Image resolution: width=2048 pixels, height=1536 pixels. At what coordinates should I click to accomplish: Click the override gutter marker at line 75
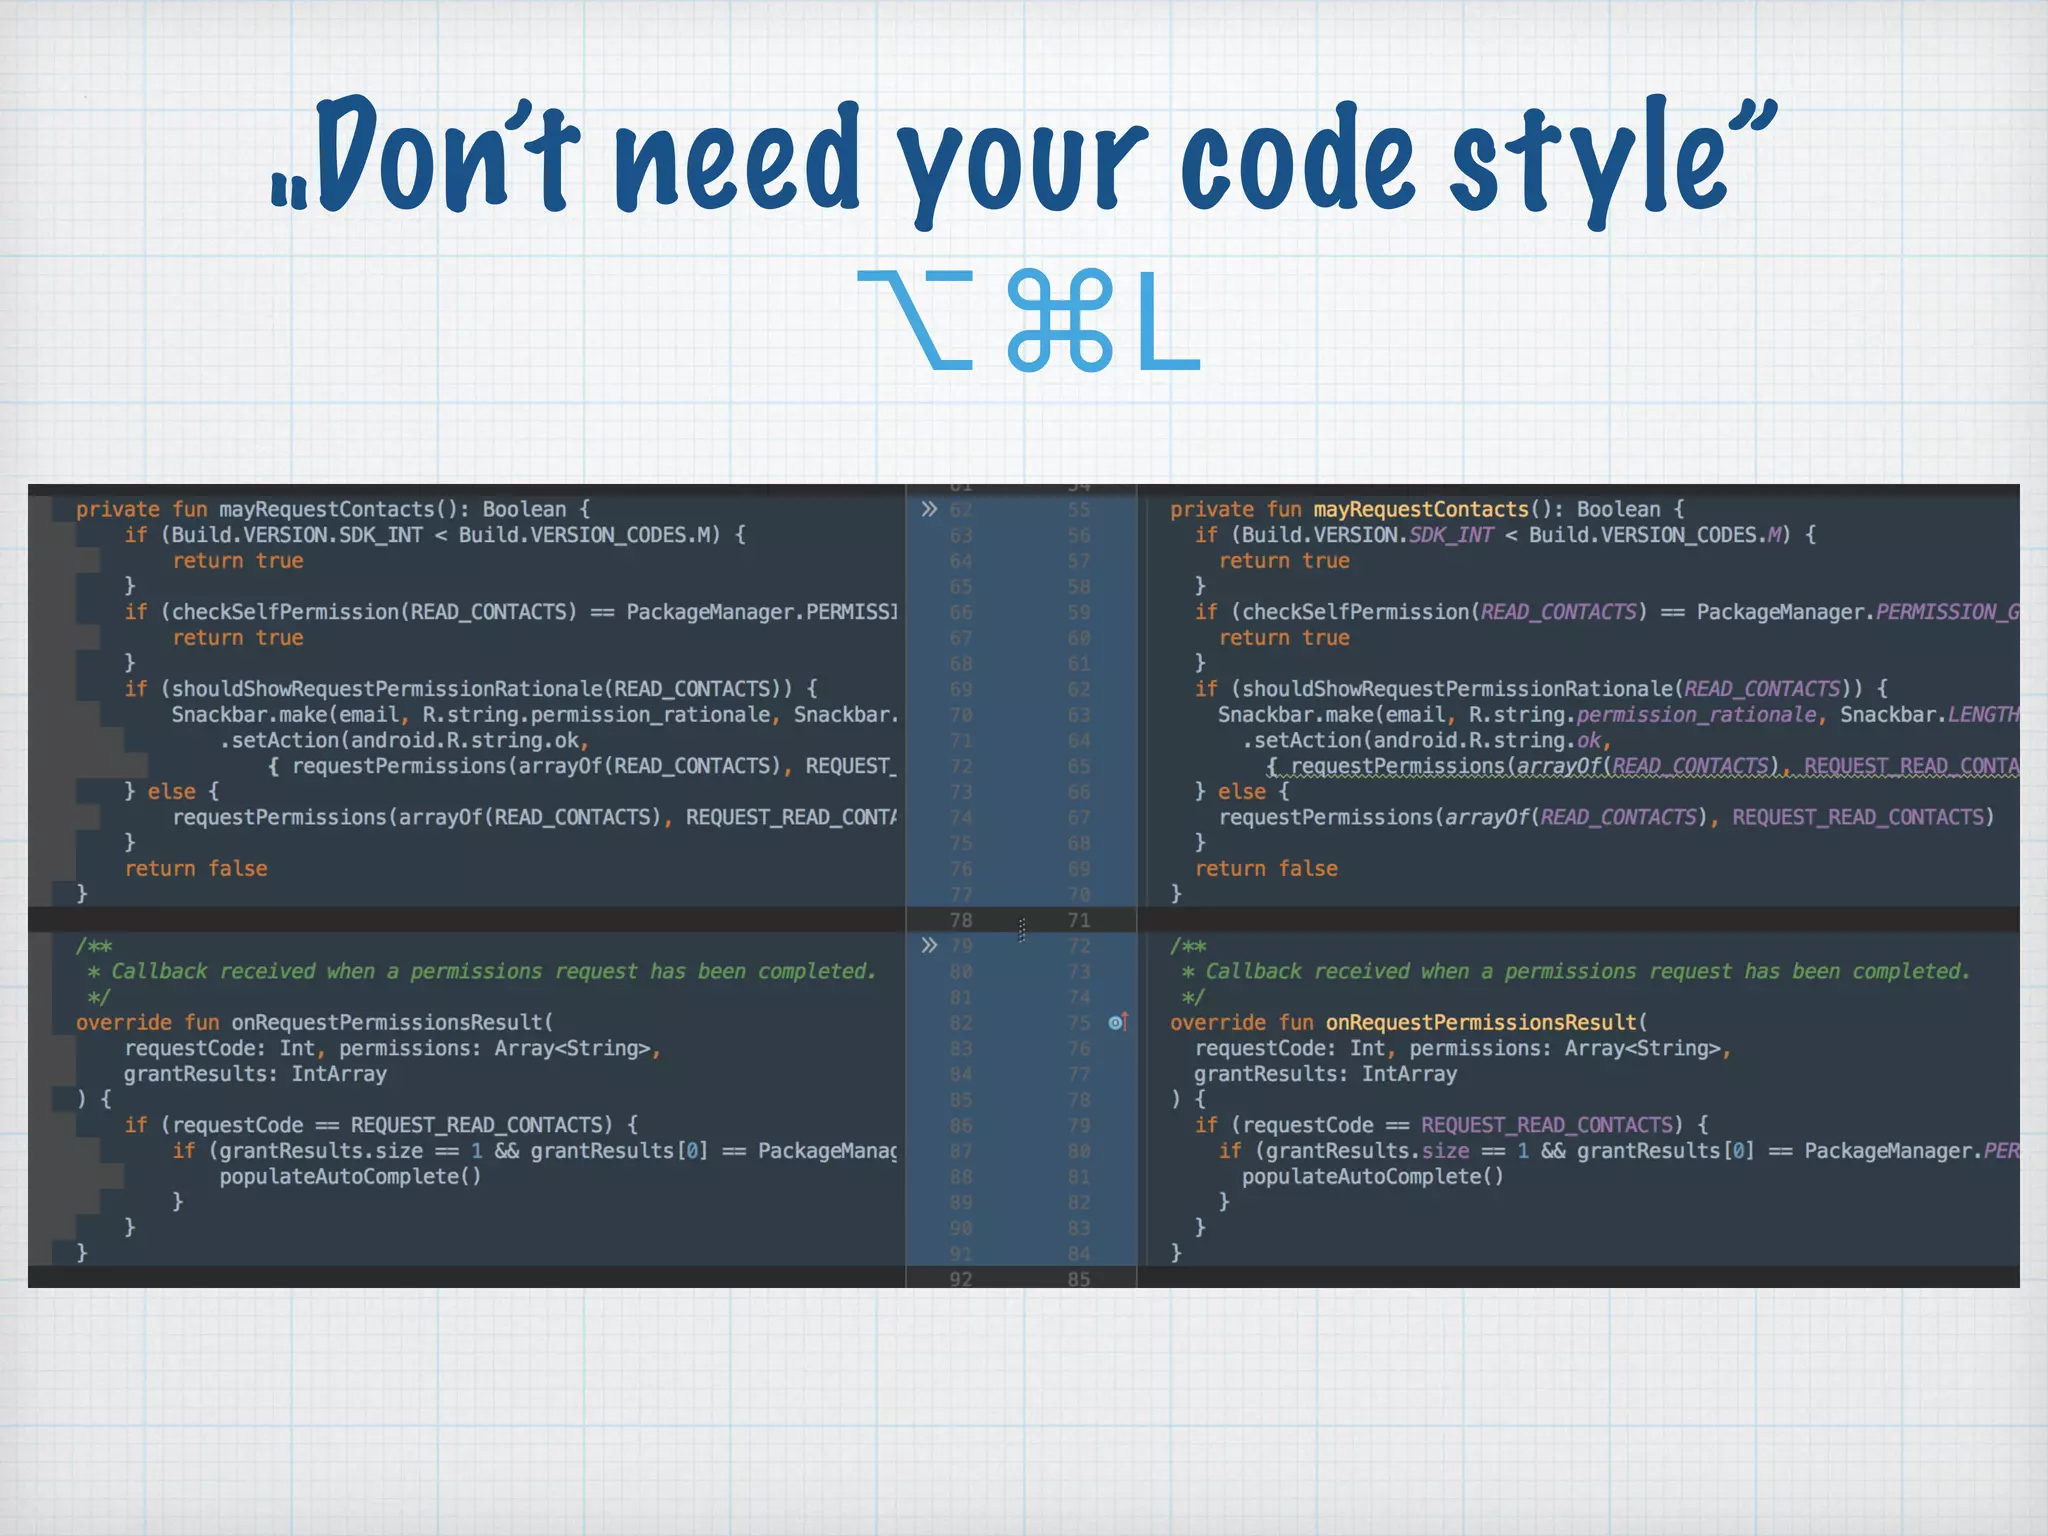tap(1118, 1022)
